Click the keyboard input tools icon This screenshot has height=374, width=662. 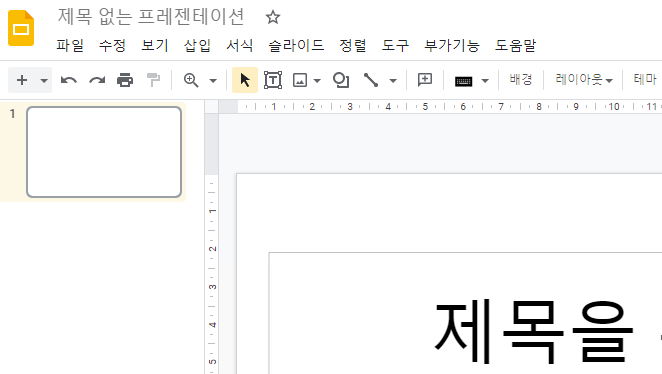(x=463, y=81)
